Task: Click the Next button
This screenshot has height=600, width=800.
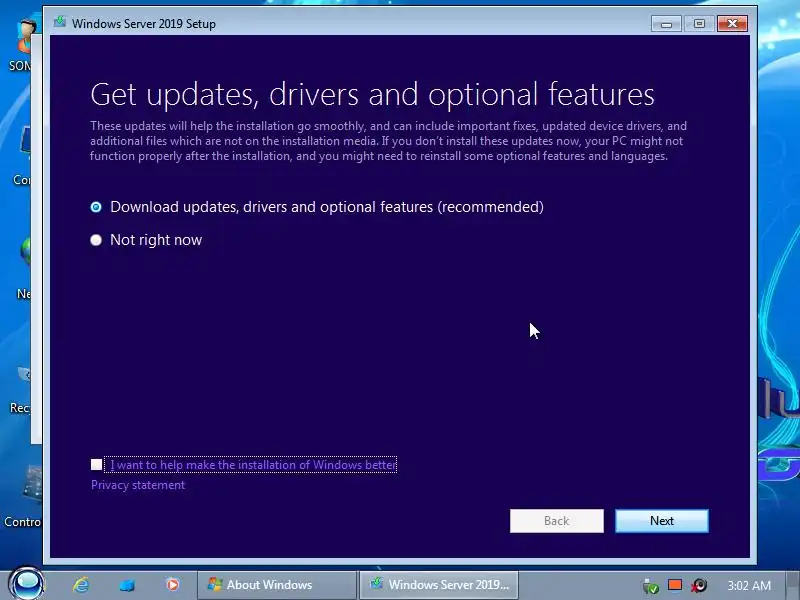Action: coord(662,521)
